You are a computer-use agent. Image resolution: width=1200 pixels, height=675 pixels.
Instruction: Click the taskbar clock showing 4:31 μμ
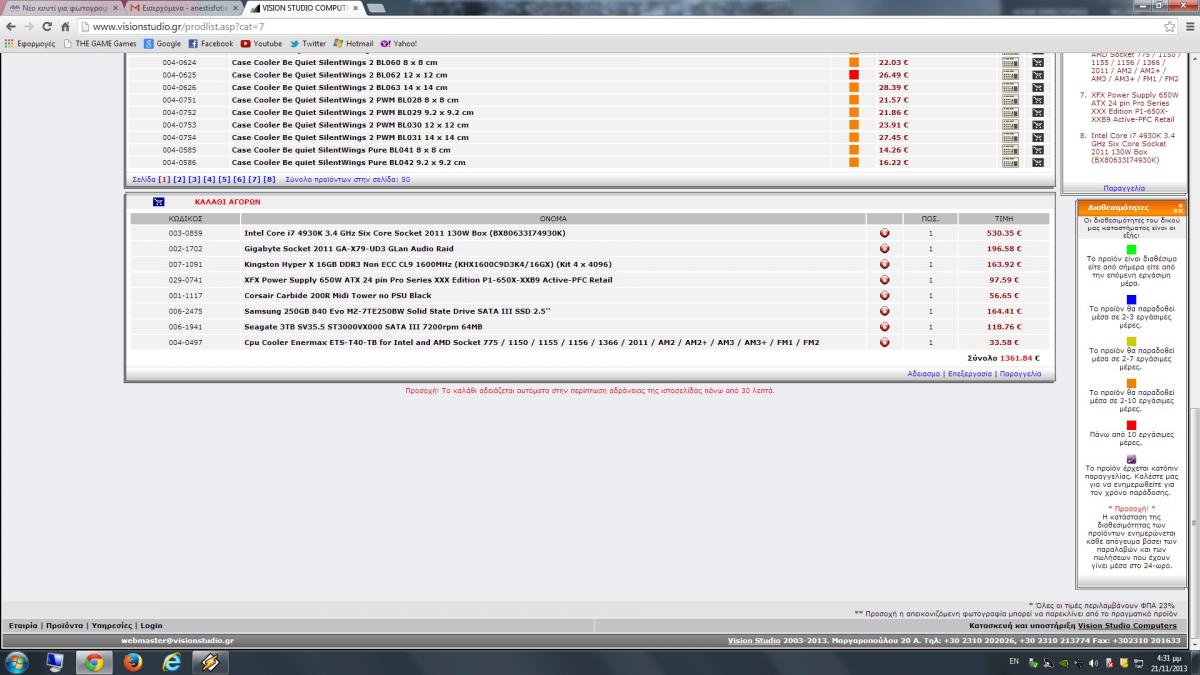click(1169, 662)
